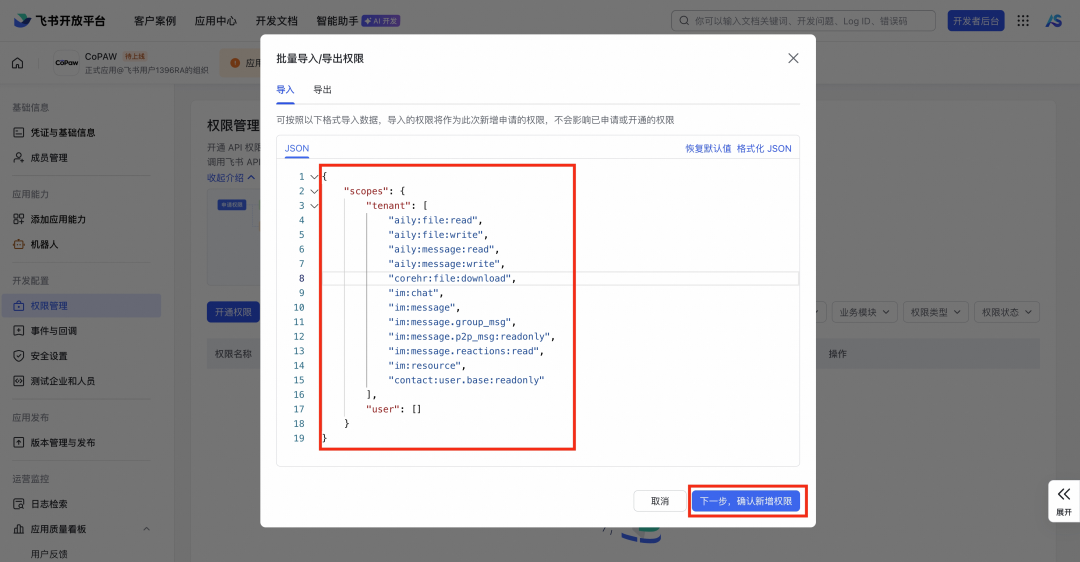Click the home icon beside CoPAW
The width and height of the screenshot is (1080, 562).
tap(17, 63)
